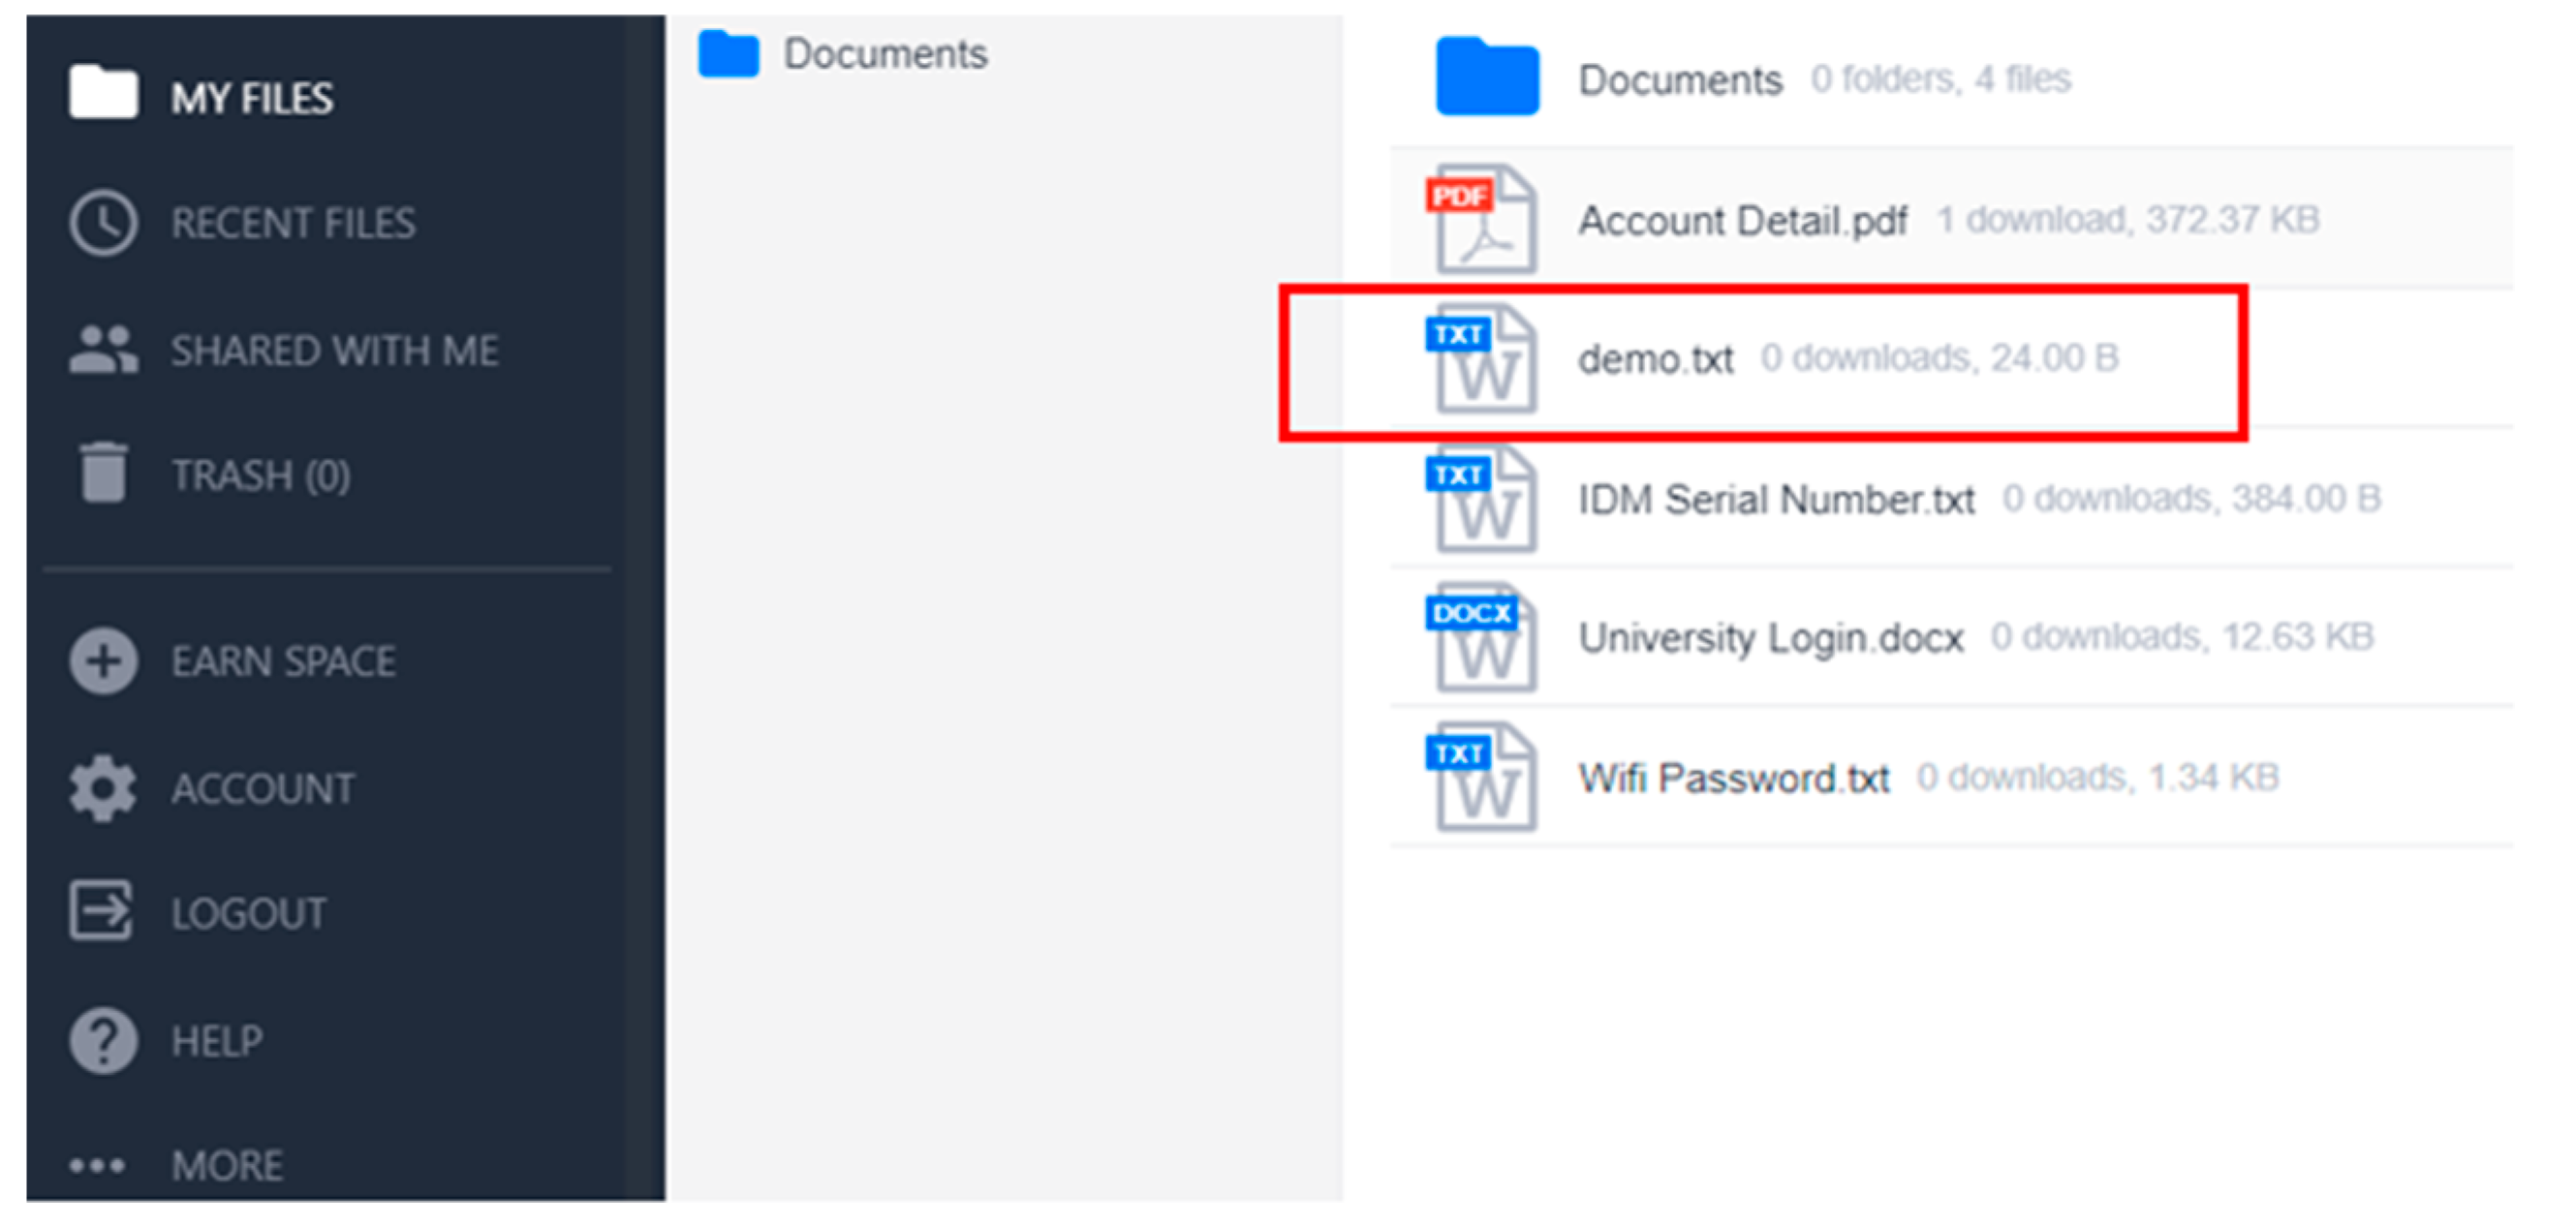Click the Trash bin icon
The image size is (2576, 1226).
click(x=103, y=472)
